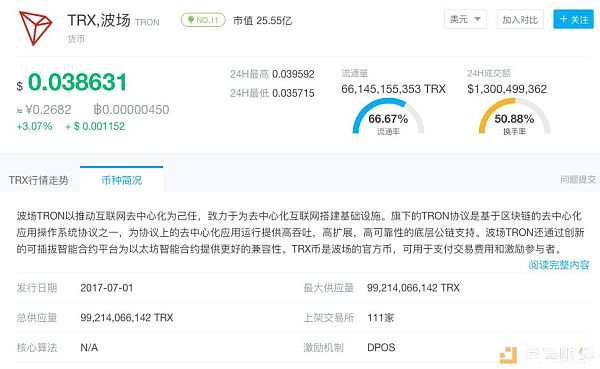Click the 核心算法 value N/A

click(x=89, y=348)
